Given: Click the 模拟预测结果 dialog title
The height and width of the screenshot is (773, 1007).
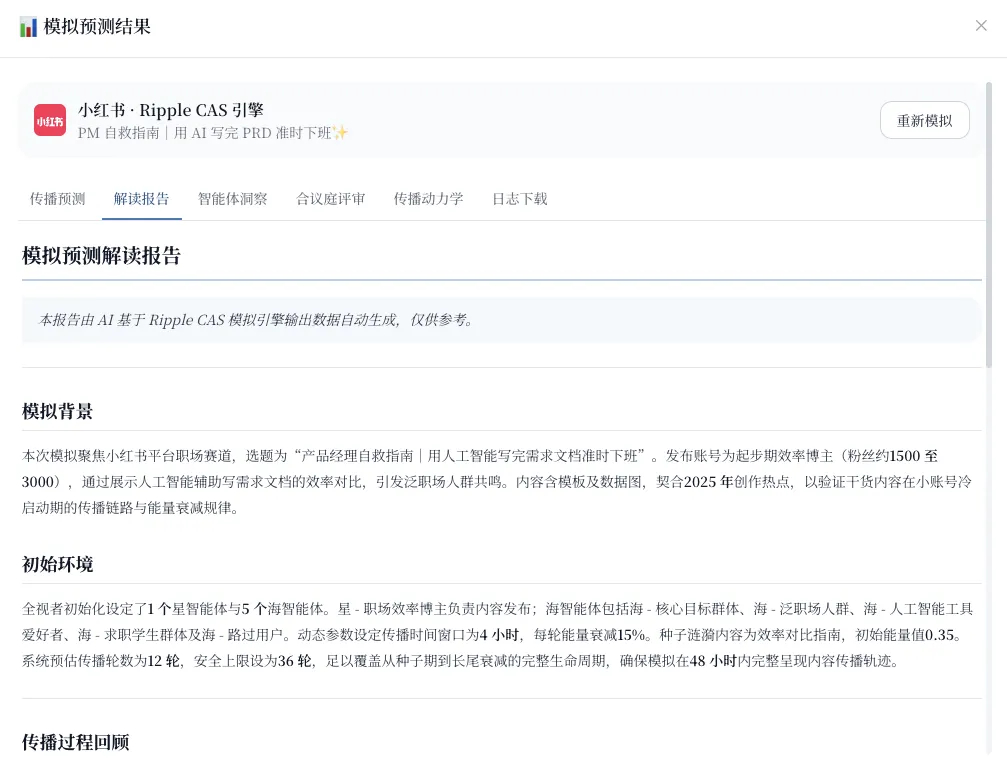Looking at the screenshot, I should tap(97, 27).
